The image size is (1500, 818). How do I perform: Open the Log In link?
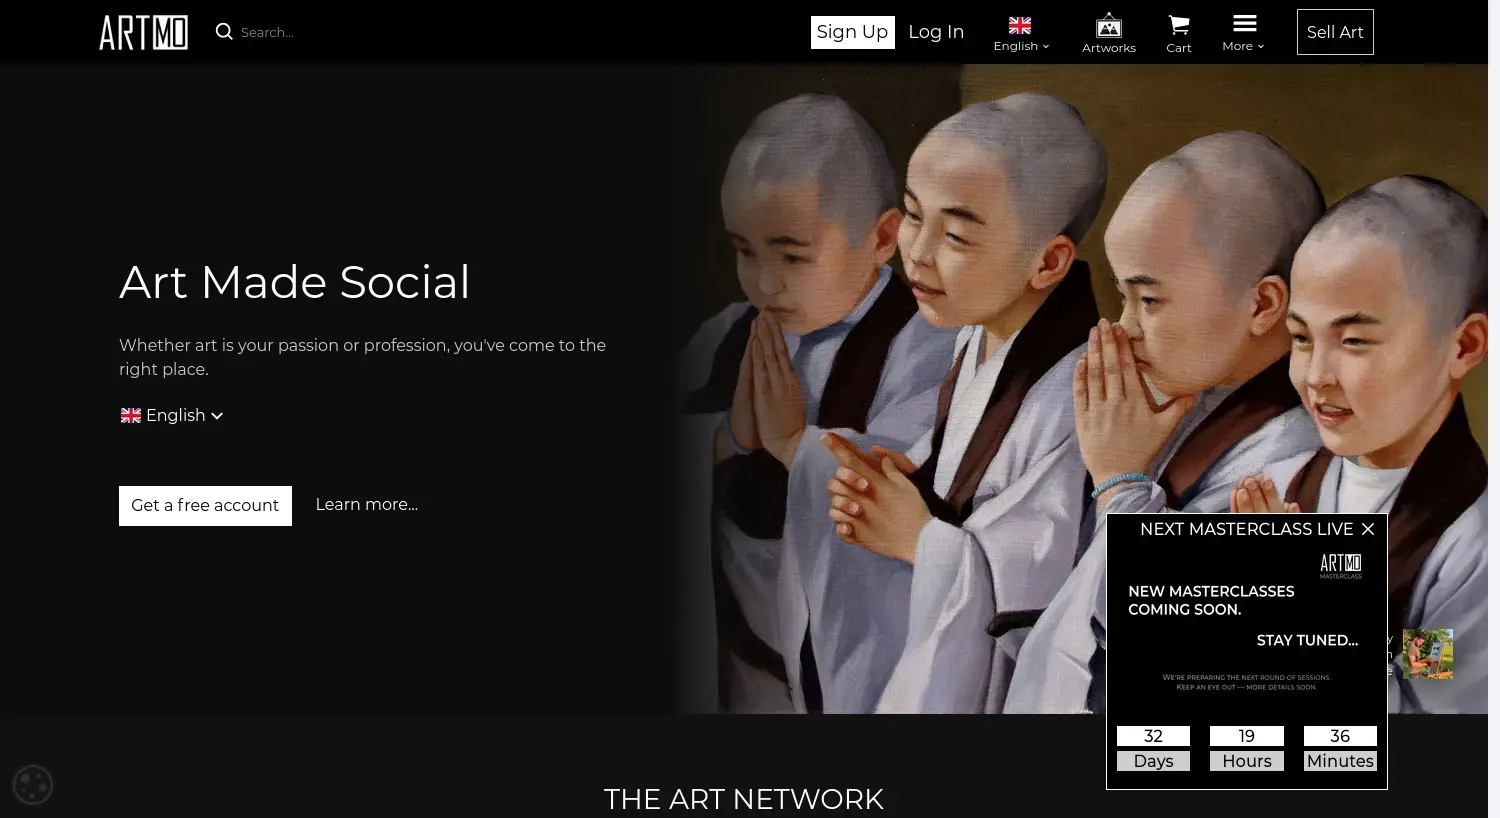point(936,32)
